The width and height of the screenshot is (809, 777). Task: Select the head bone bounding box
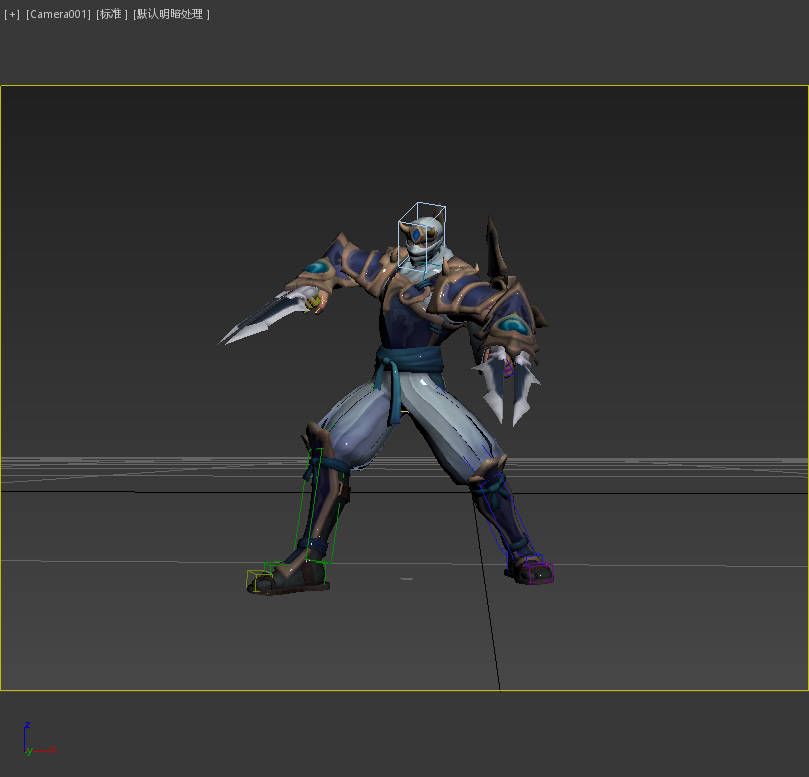tap(422, 240)
